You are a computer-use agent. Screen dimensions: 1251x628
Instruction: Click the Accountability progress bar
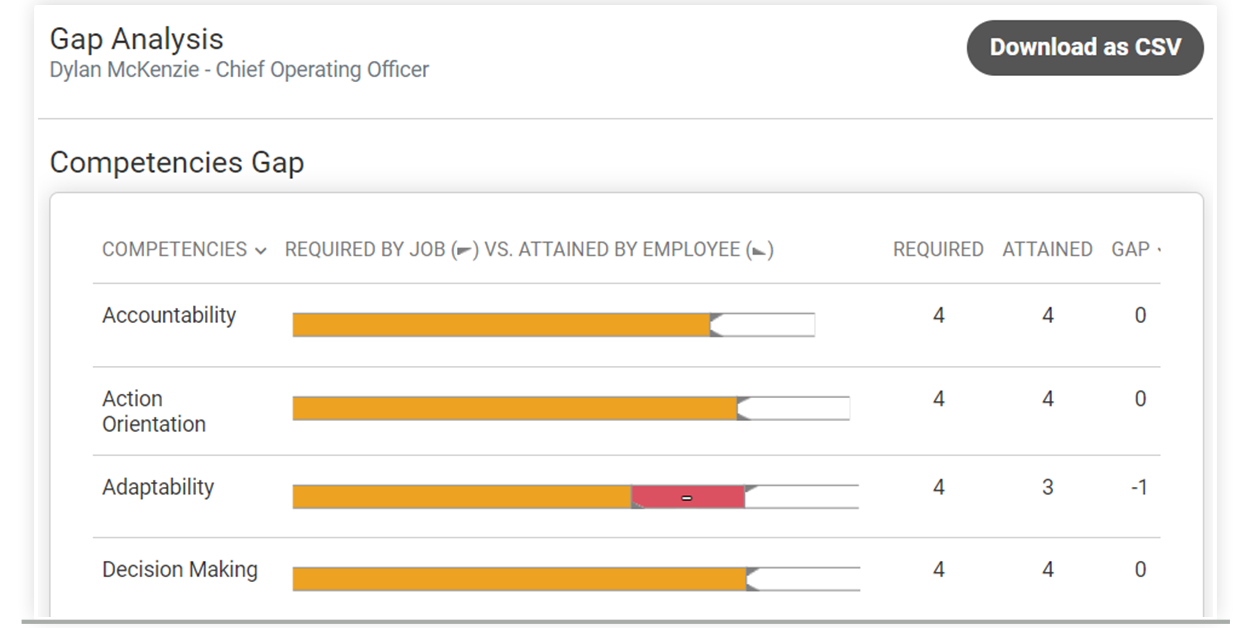[500, 322]
